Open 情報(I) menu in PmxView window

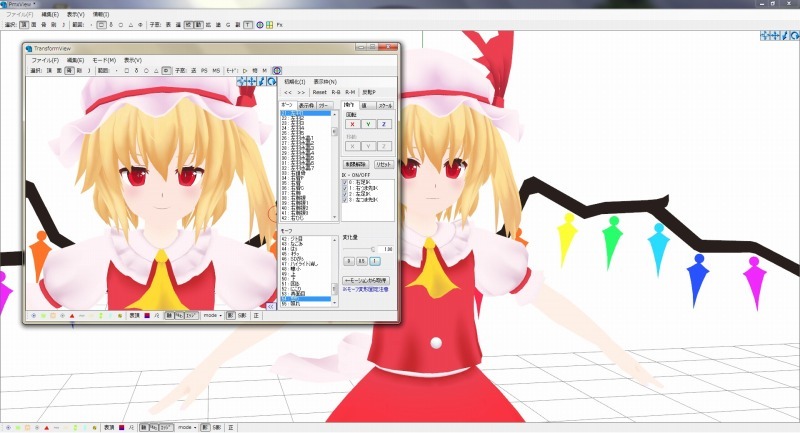[x=101, y=14]
